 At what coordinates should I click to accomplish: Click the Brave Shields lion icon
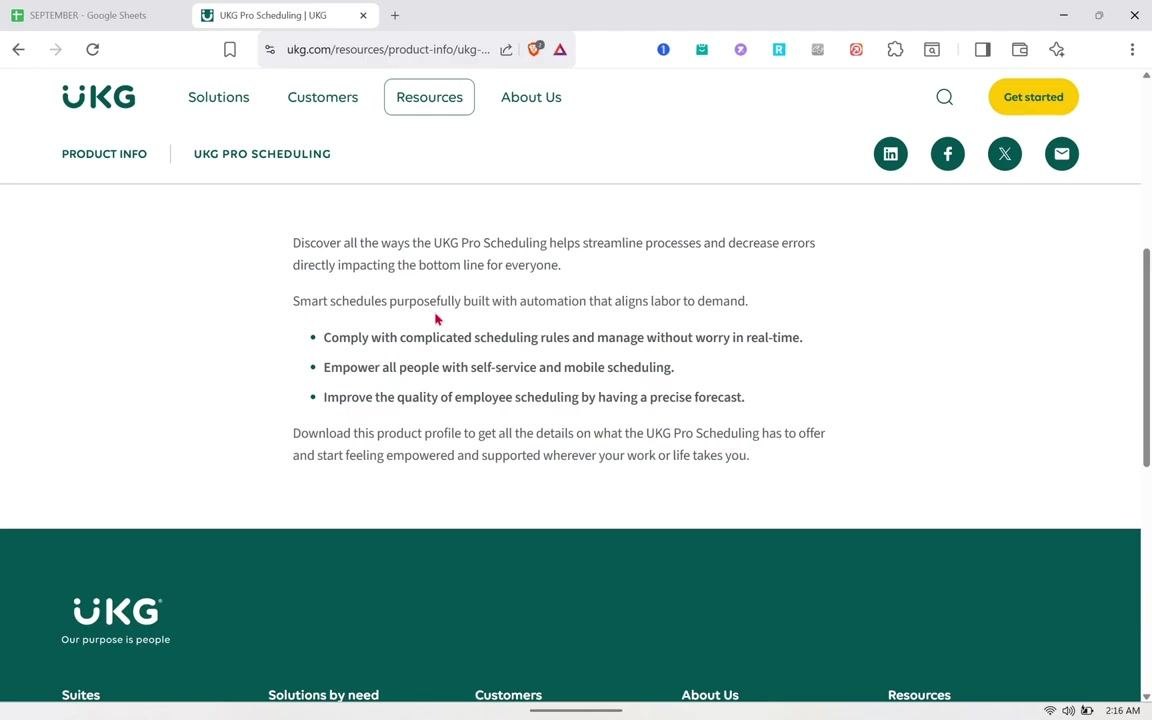pos(535,49)
